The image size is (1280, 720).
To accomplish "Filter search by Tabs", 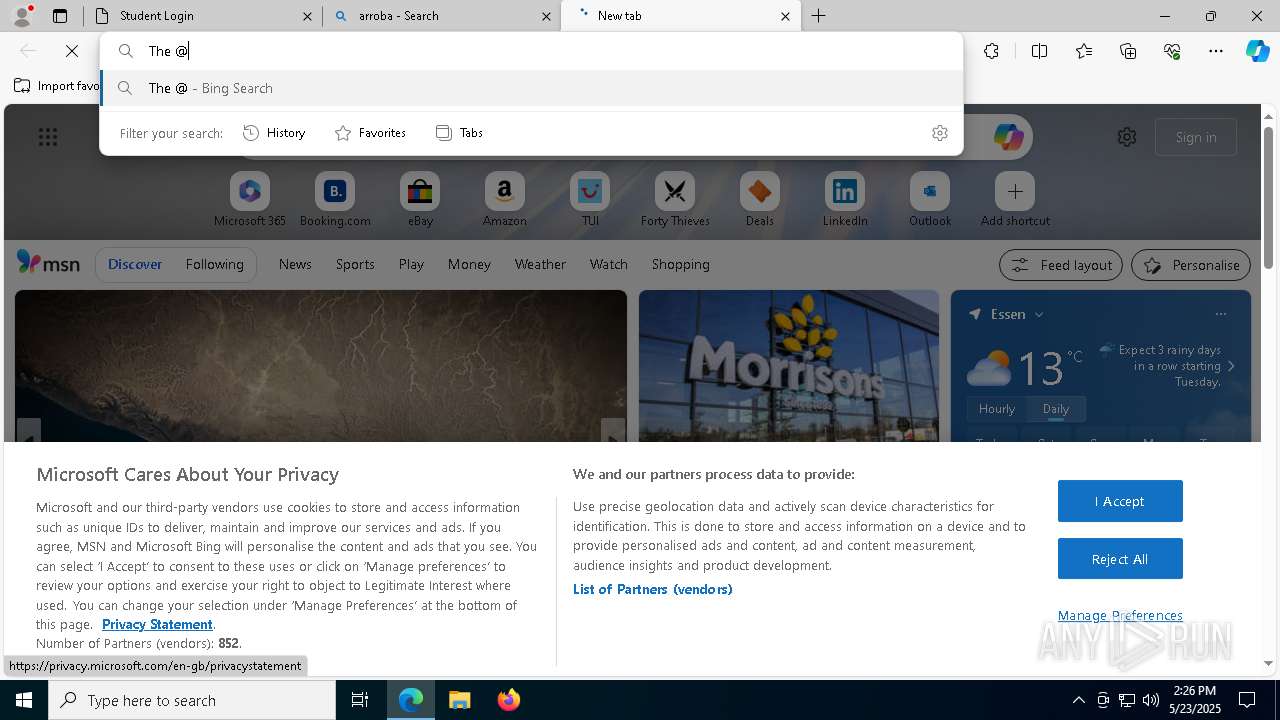I will click(459, 133).
